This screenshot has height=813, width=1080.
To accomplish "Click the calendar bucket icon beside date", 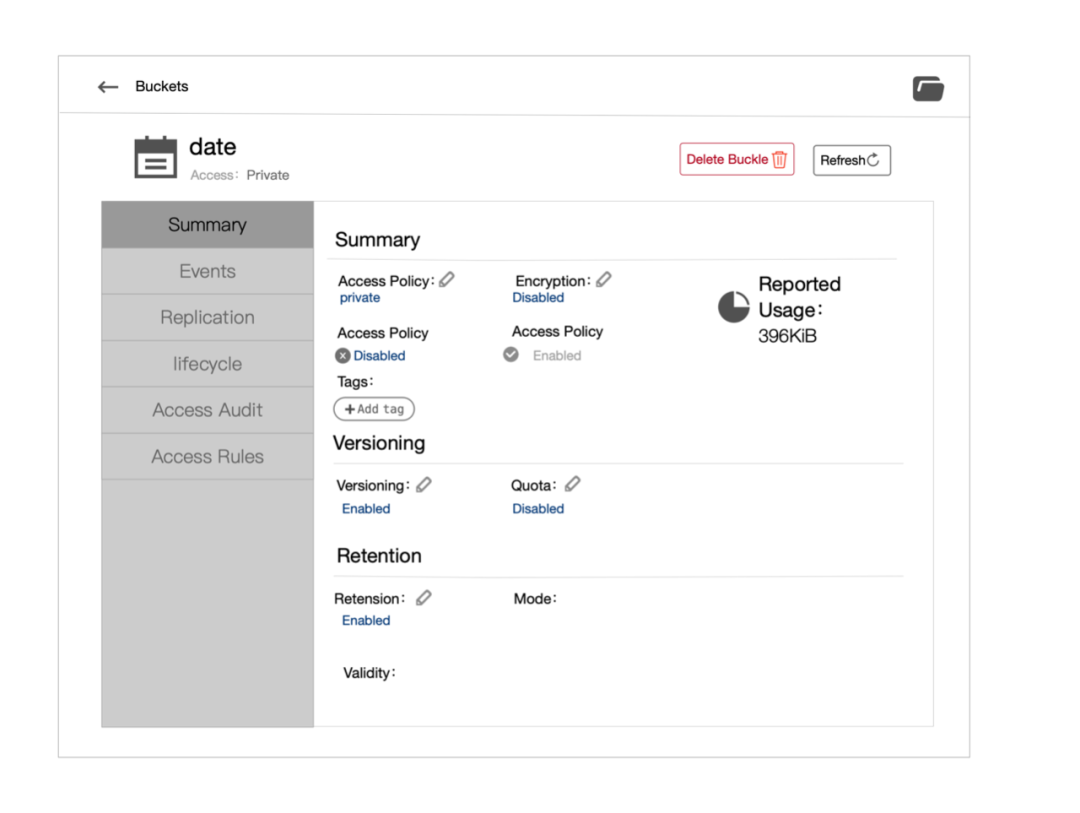I will pyautogui.click(x=155, y=158).
